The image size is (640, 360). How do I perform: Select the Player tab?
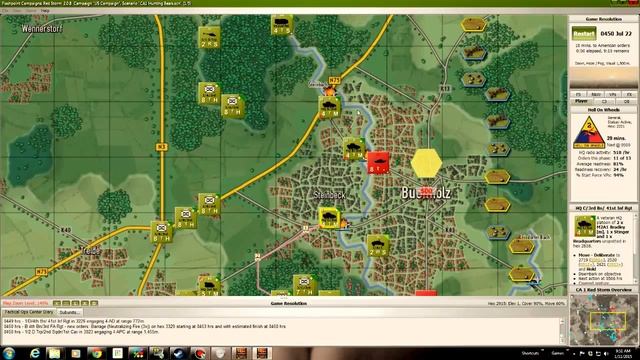tap(581, 101)
